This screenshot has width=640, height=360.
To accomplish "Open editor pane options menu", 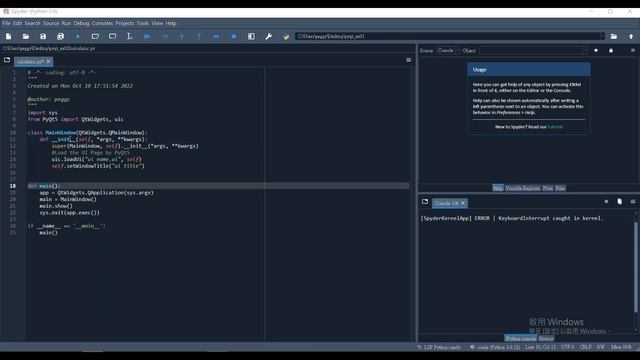I will [x=409, y=60].
